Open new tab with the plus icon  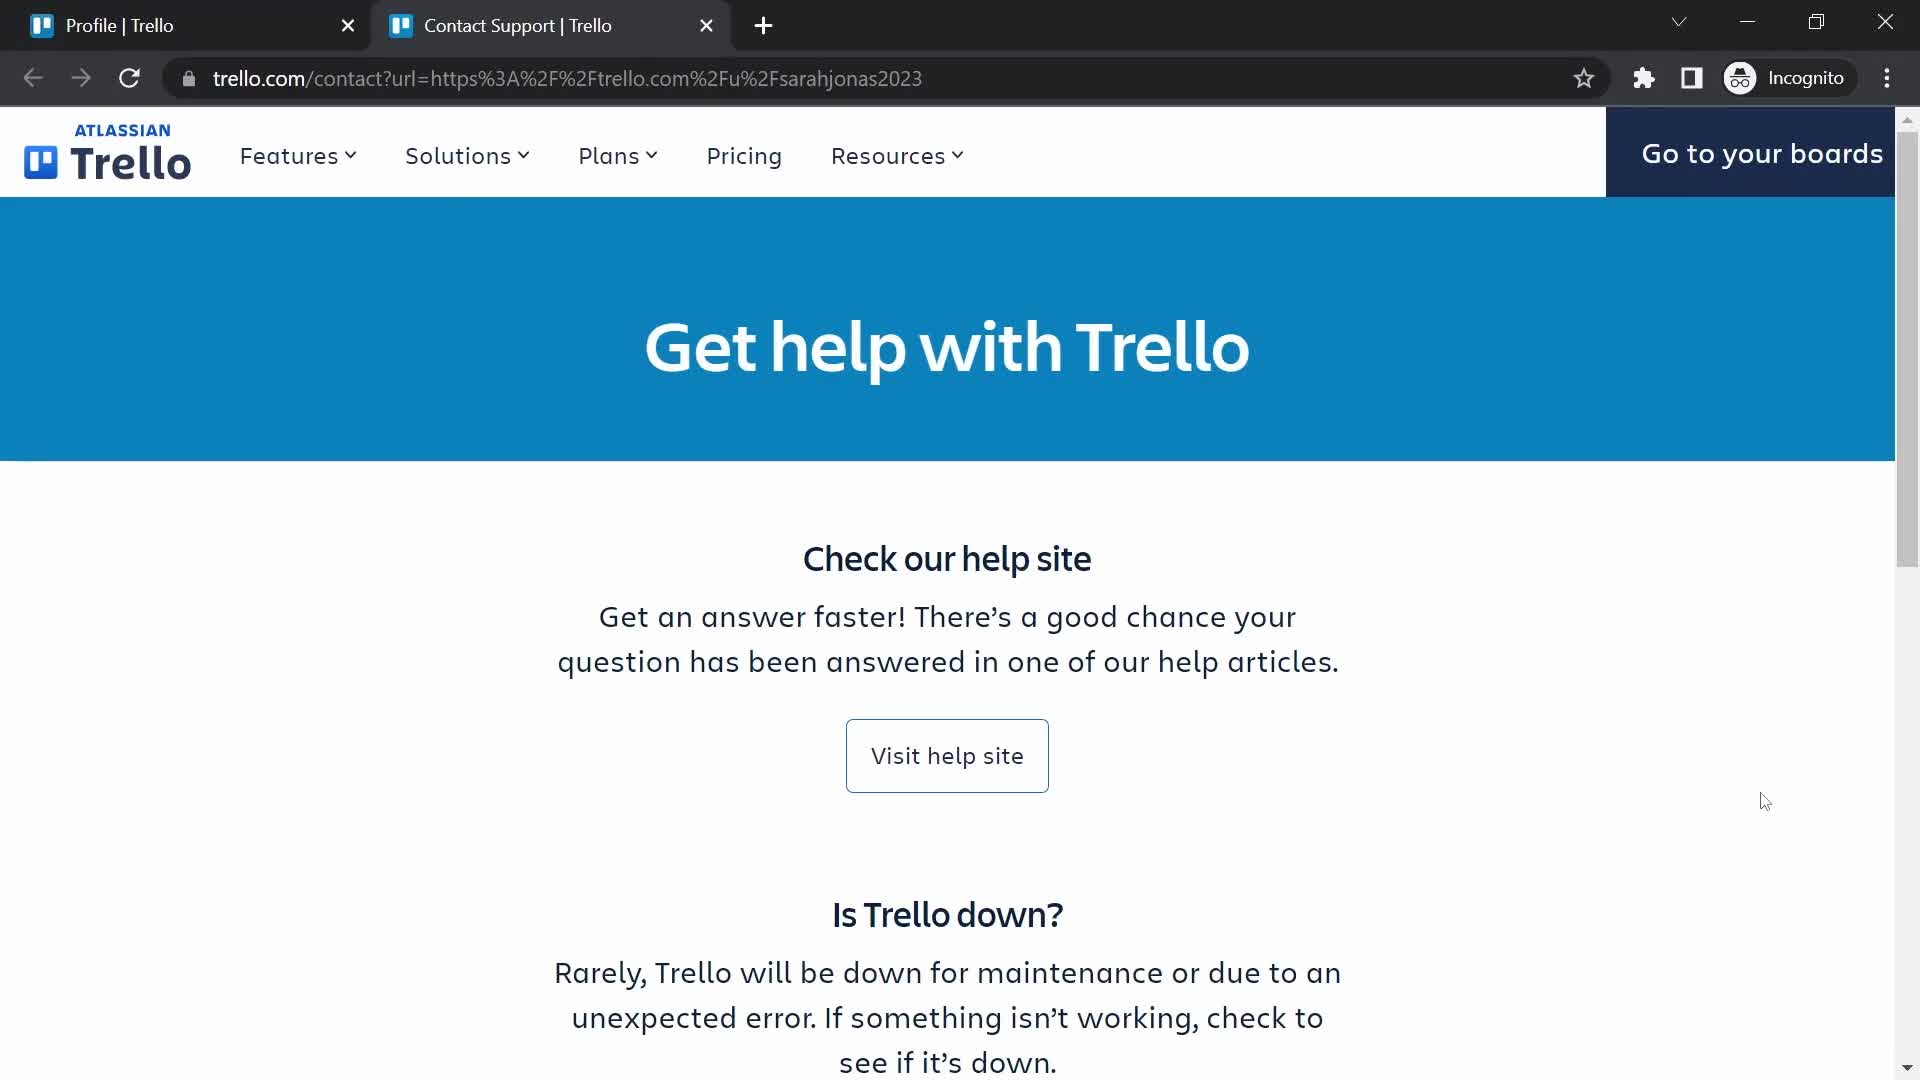tap(764, 25)
